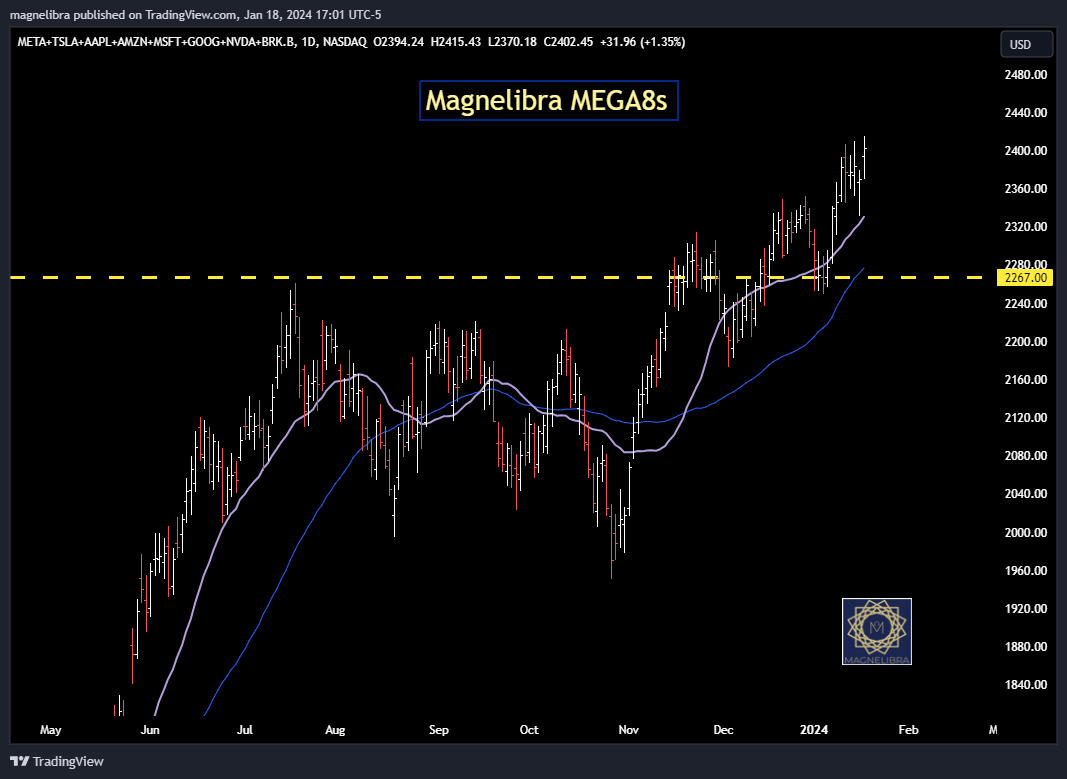Click the 2200.00 price axis label
Image resolution: width=1067 pixels, height=779 pixels.
tap(1025, 342)
